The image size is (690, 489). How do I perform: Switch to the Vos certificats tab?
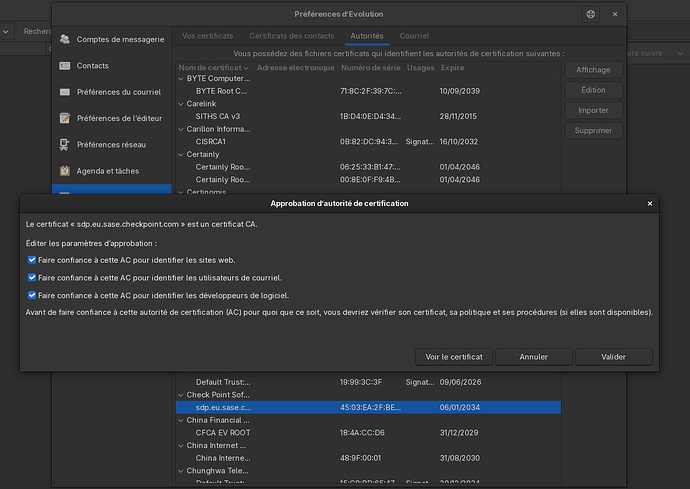coord(207,36)
